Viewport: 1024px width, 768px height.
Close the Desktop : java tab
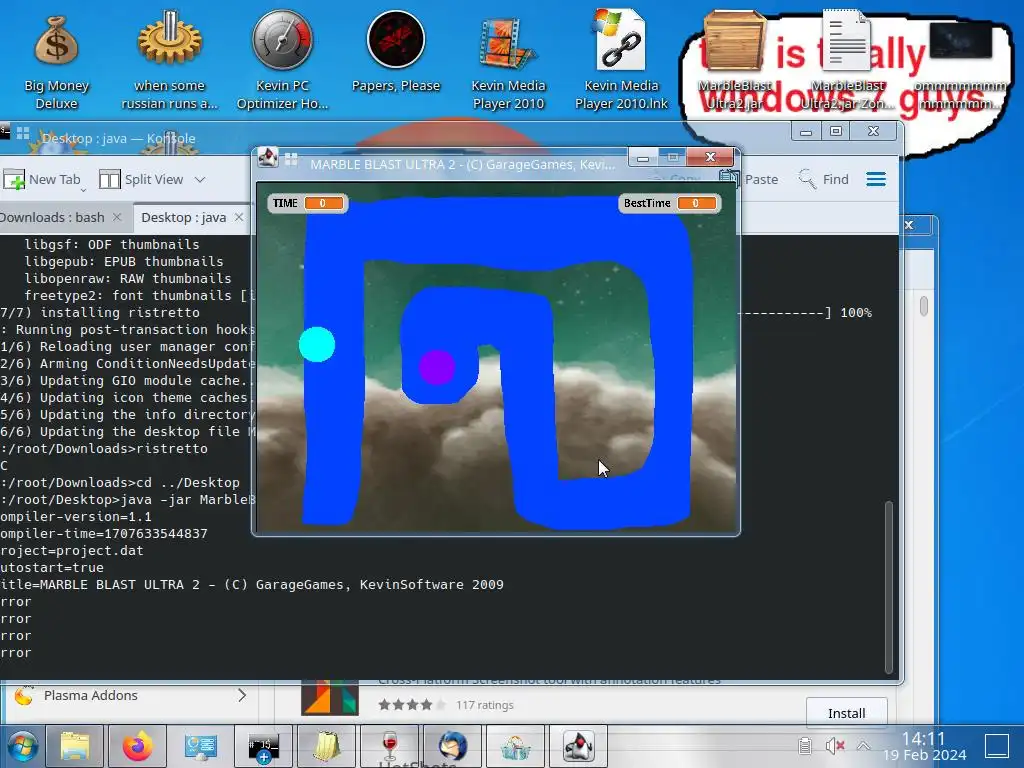239,217
